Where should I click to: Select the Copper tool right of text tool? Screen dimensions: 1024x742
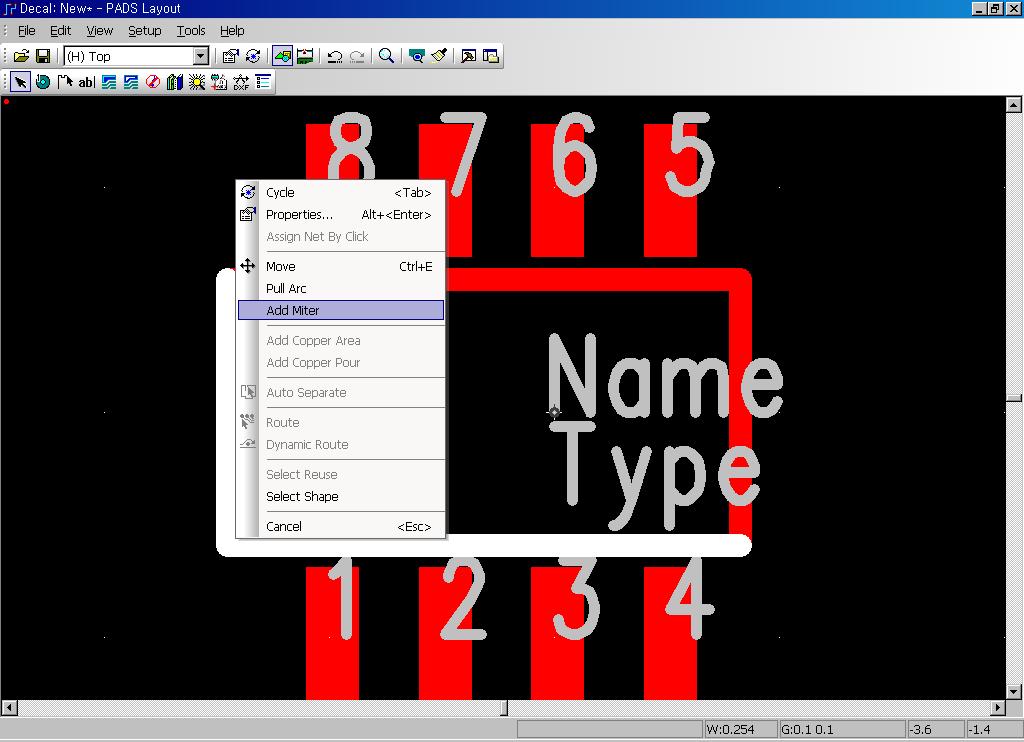click(109, 82)
